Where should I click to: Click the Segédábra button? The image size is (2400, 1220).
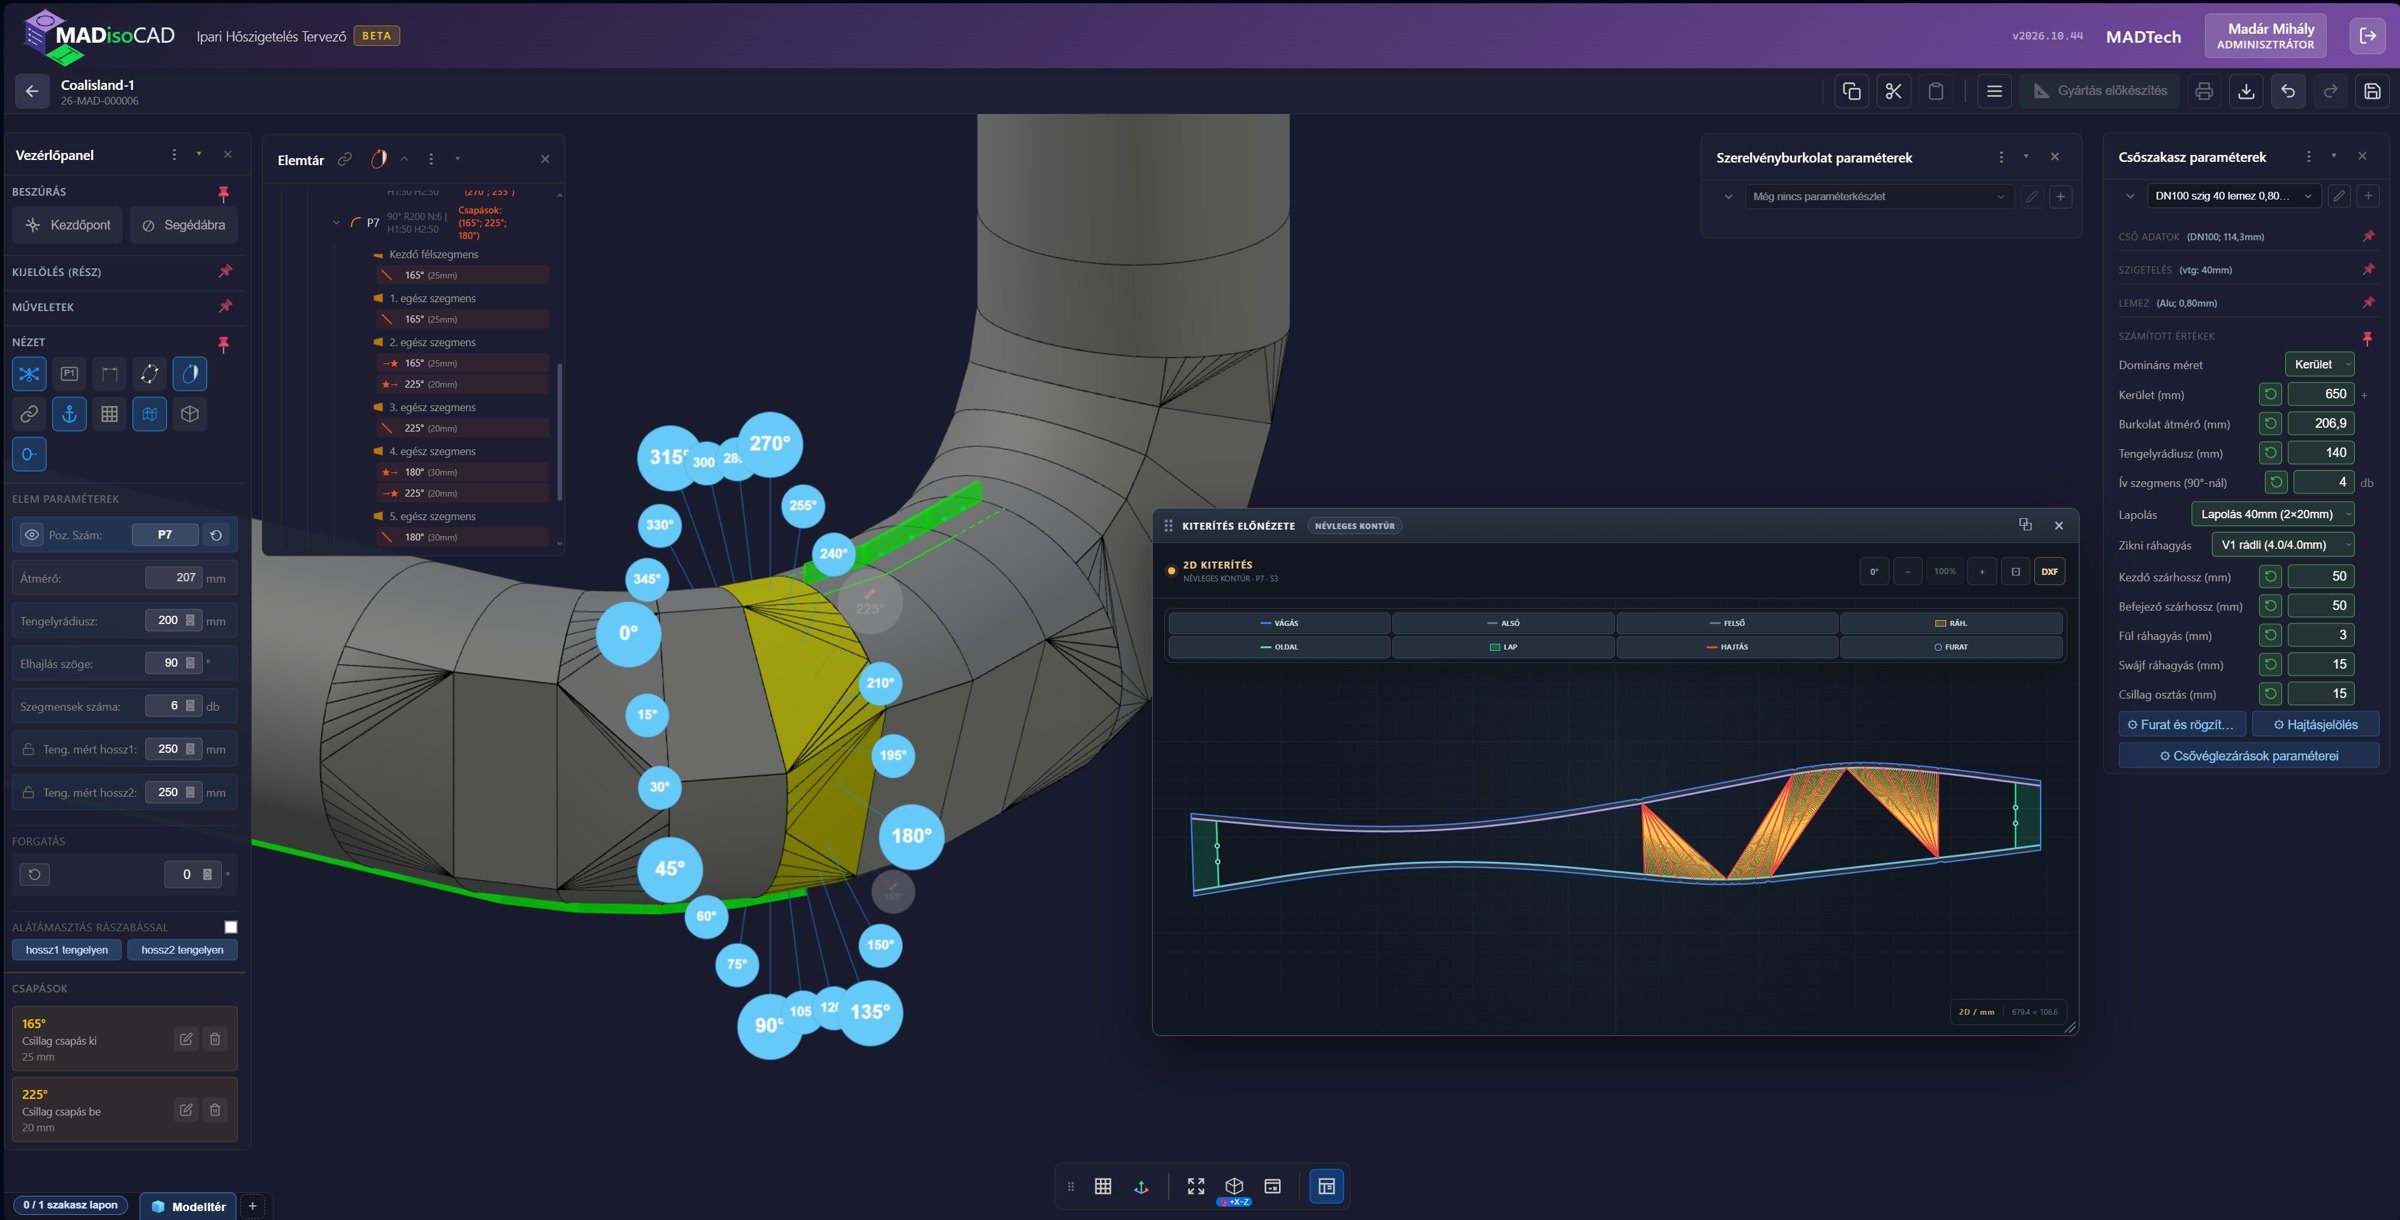click(184, 225)
